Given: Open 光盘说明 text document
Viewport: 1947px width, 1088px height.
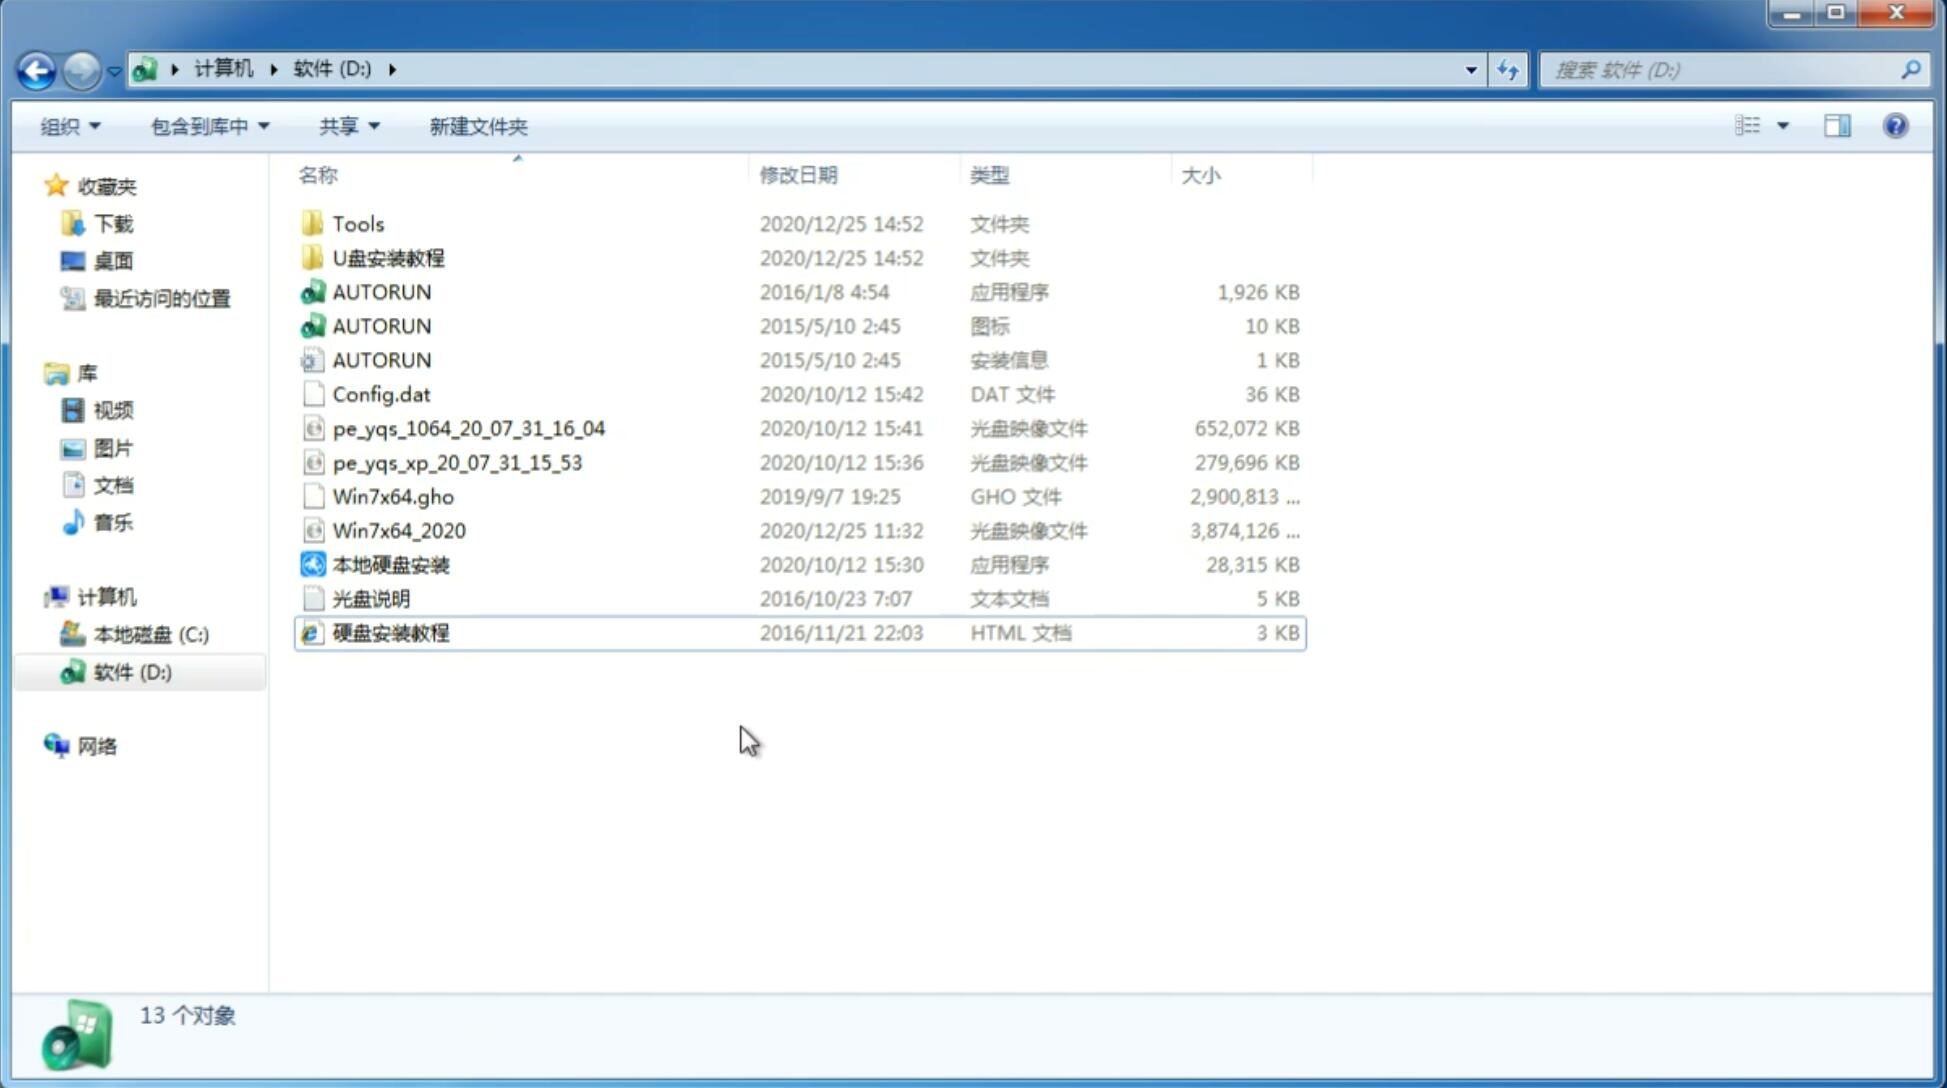Looking at the screenshot, I should pyautogui.click(x=370, y=597).
